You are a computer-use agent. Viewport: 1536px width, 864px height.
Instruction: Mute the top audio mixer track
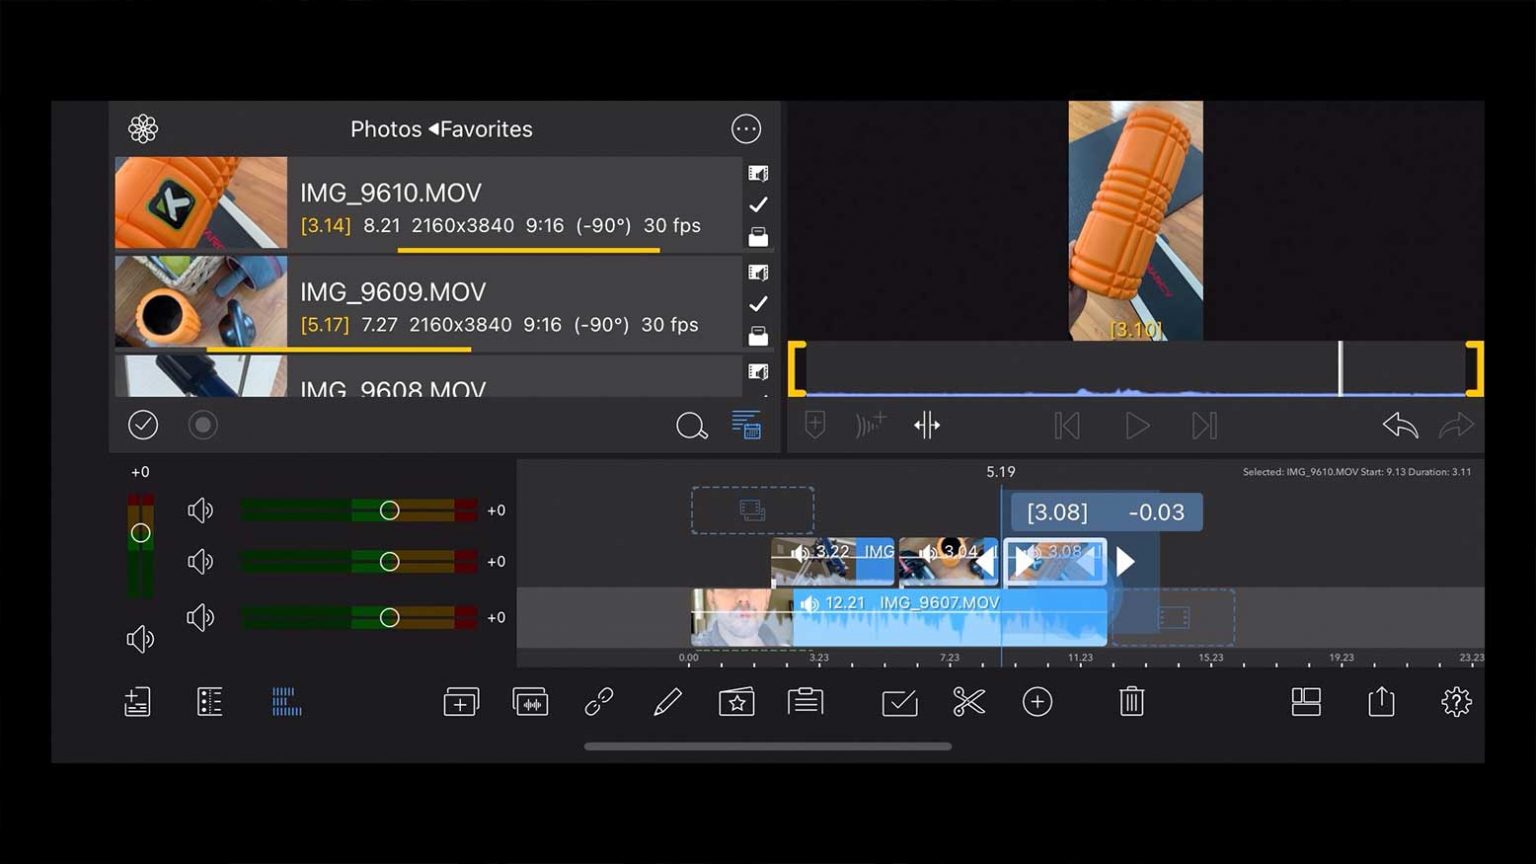(200, 510)
